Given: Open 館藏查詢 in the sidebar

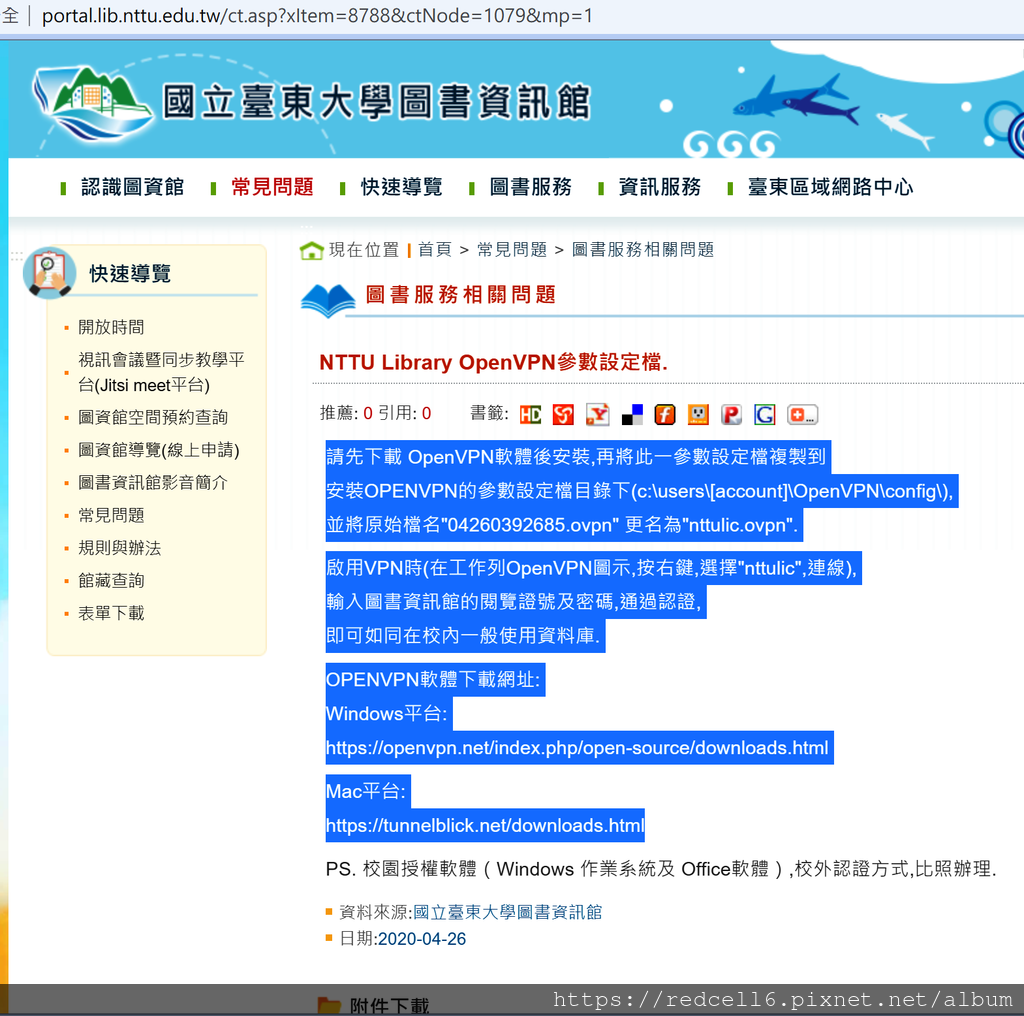Looking at the screenshot, I should click(111, 580).
